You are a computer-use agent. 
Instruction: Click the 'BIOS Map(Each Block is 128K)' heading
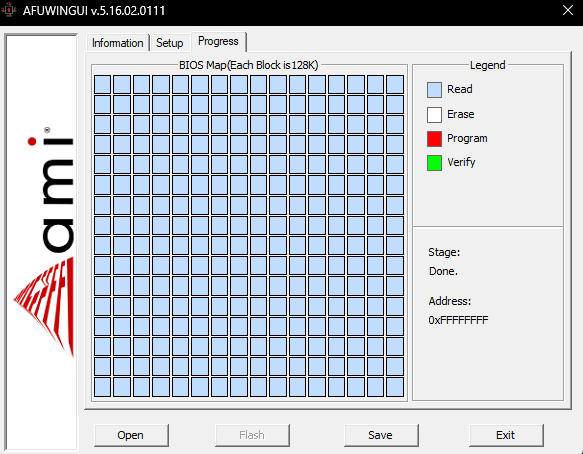(x=249, y=65)
